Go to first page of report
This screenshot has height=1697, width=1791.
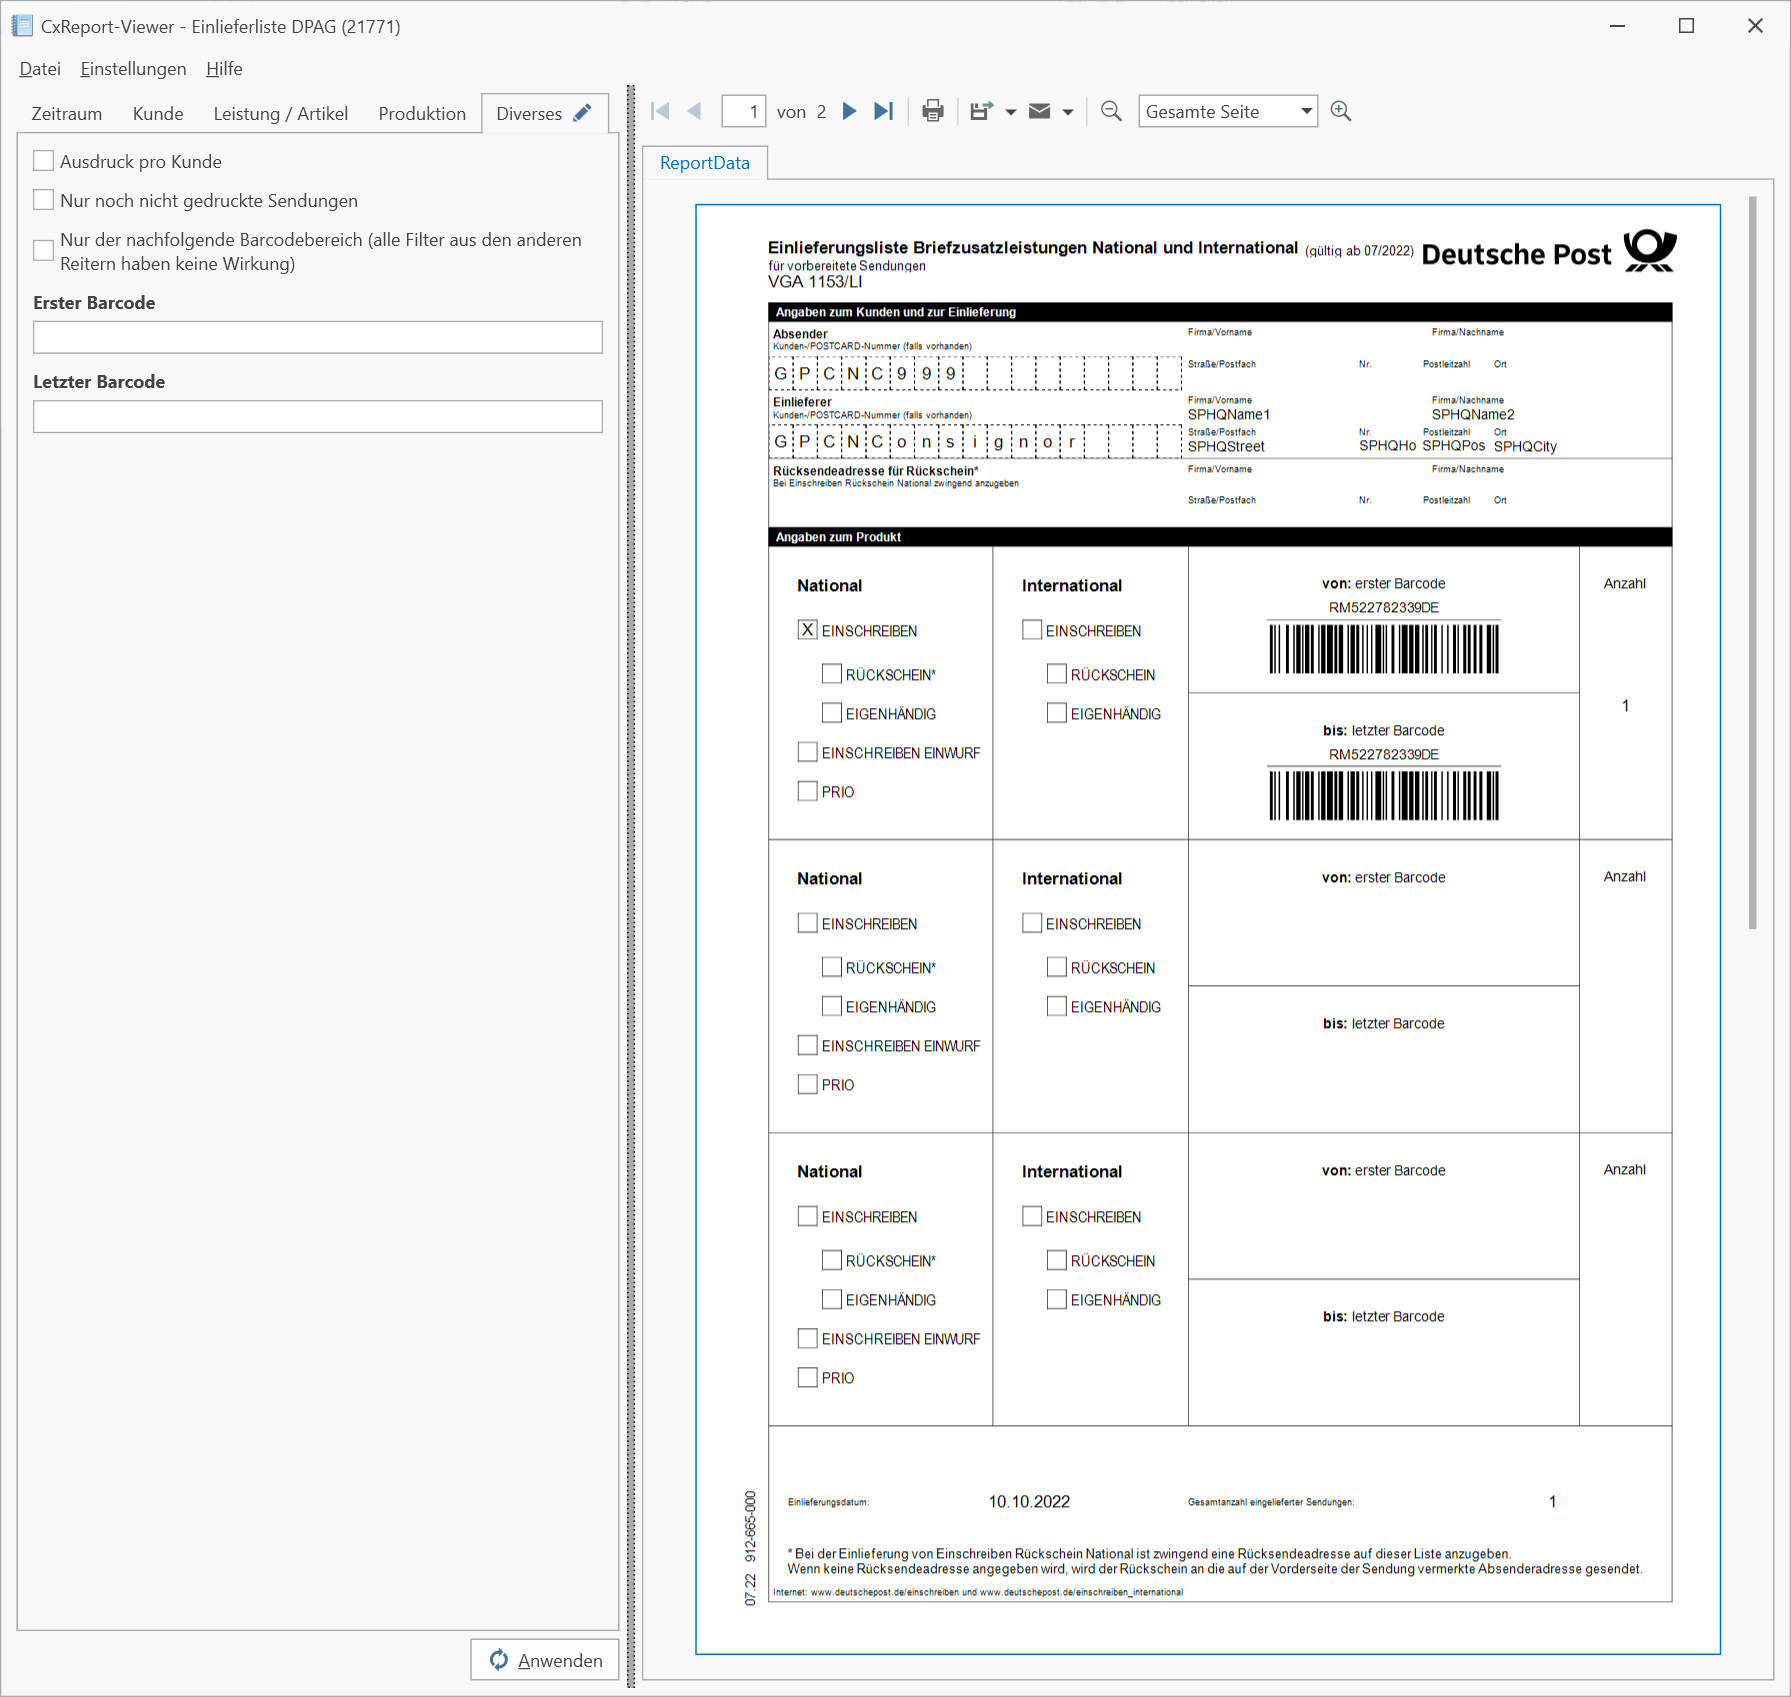click(x=660, y=111)
